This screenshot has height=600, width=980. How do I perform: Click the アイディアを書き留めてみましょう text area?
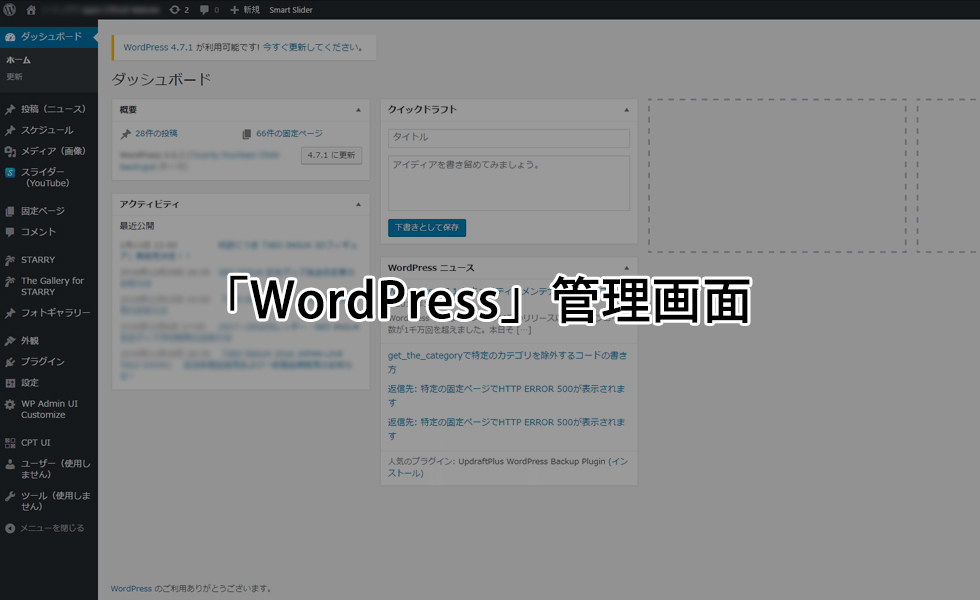pyautogui.click(x=509, y=183)
